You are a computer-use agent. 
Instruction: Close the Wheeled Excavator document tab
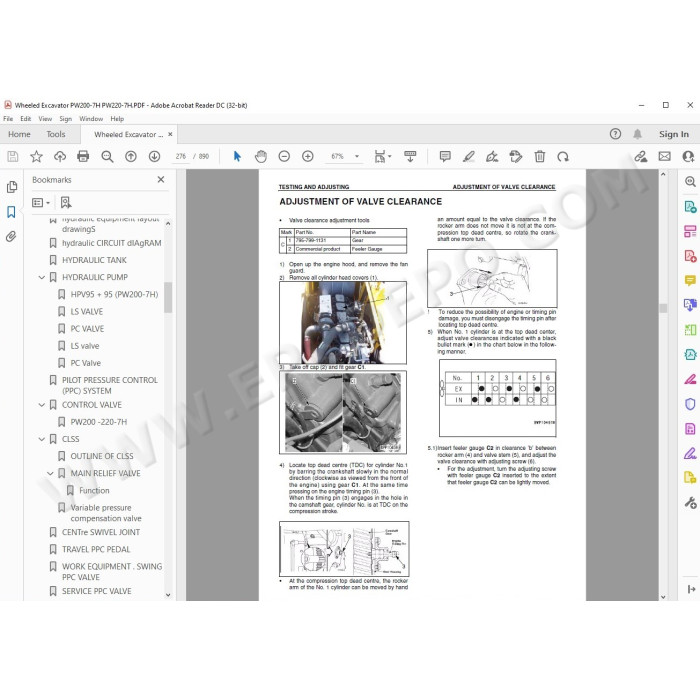pyautogui.click(x=170, y=134)
